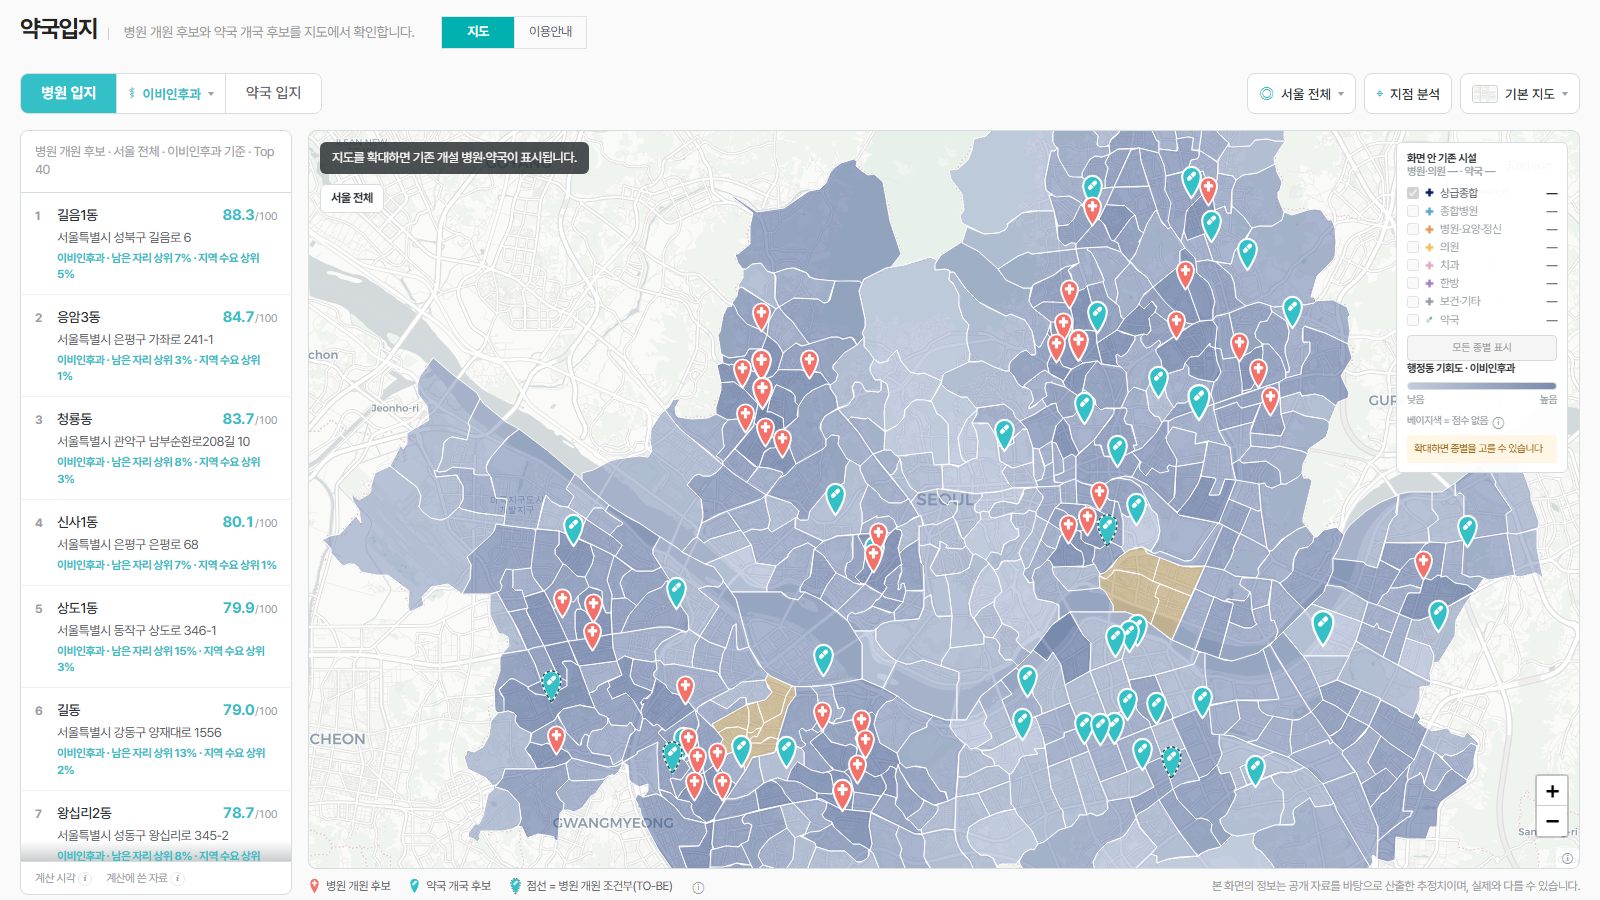Click the 지점 분석 crosshair icon
The image size is (1600, 900).
[x=1380, y=94]
